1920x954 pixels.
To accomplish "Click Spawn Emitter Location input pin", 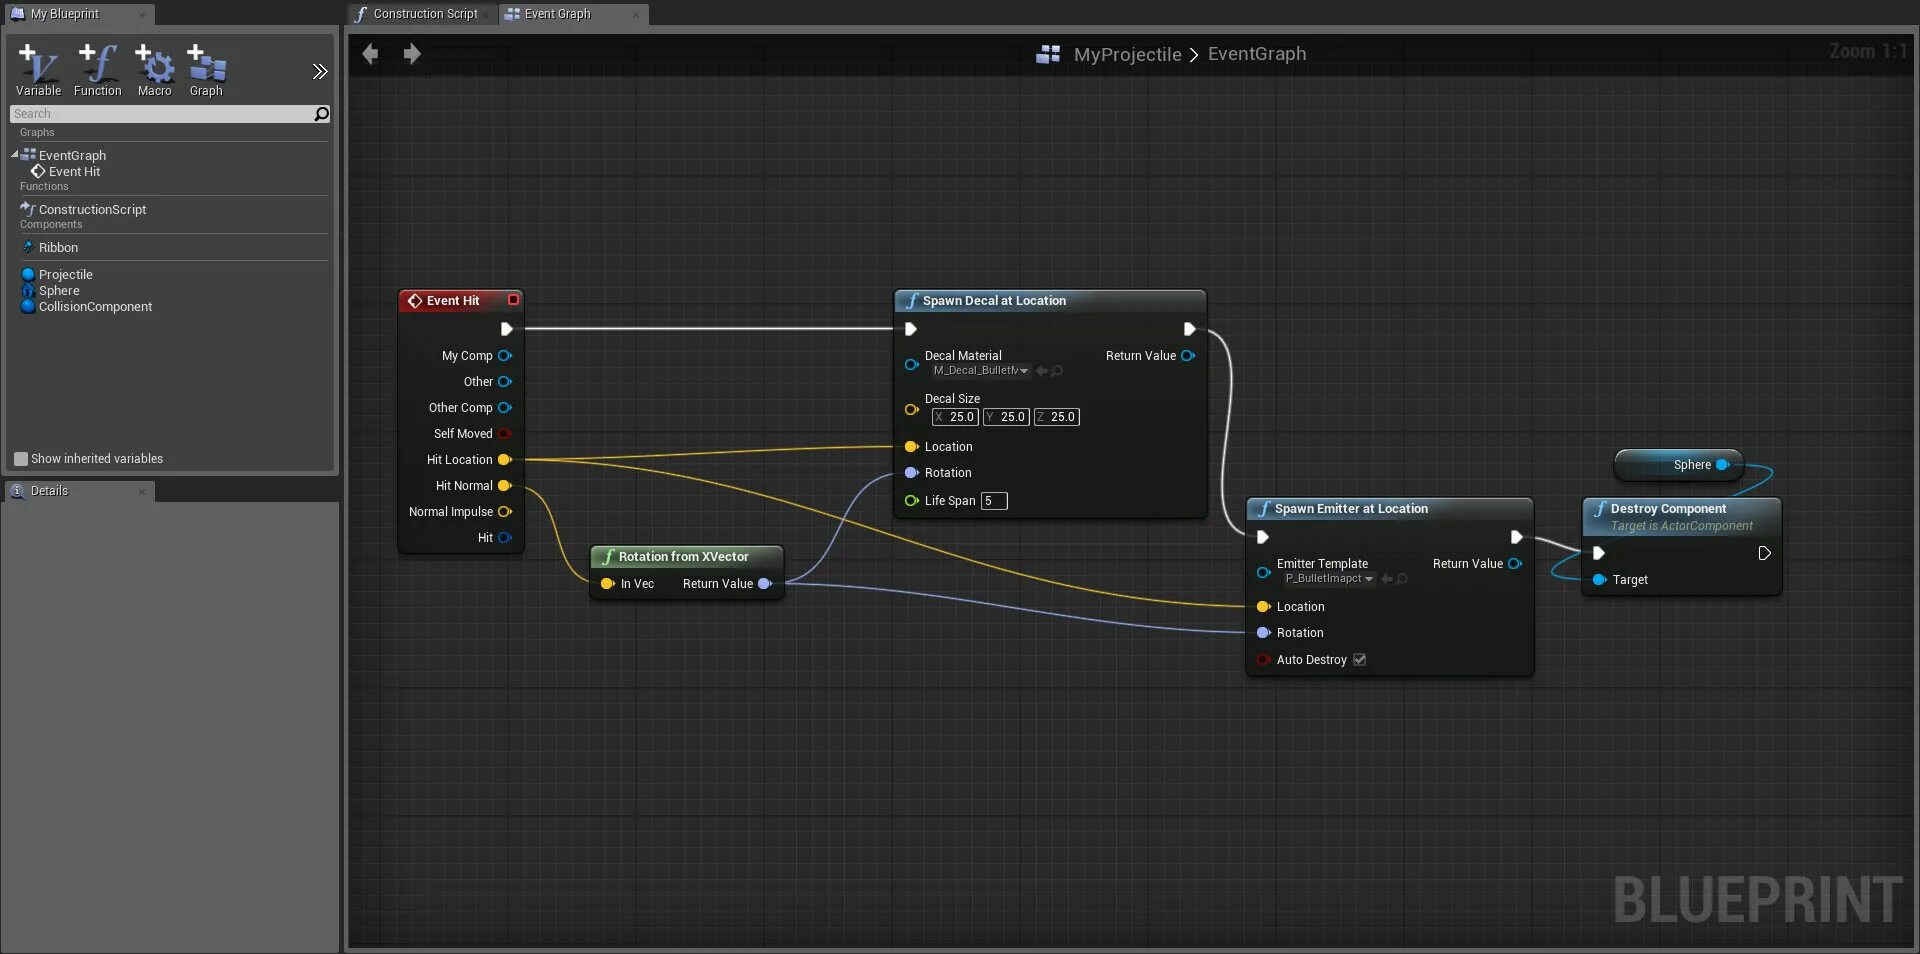I will [1263, 607].
